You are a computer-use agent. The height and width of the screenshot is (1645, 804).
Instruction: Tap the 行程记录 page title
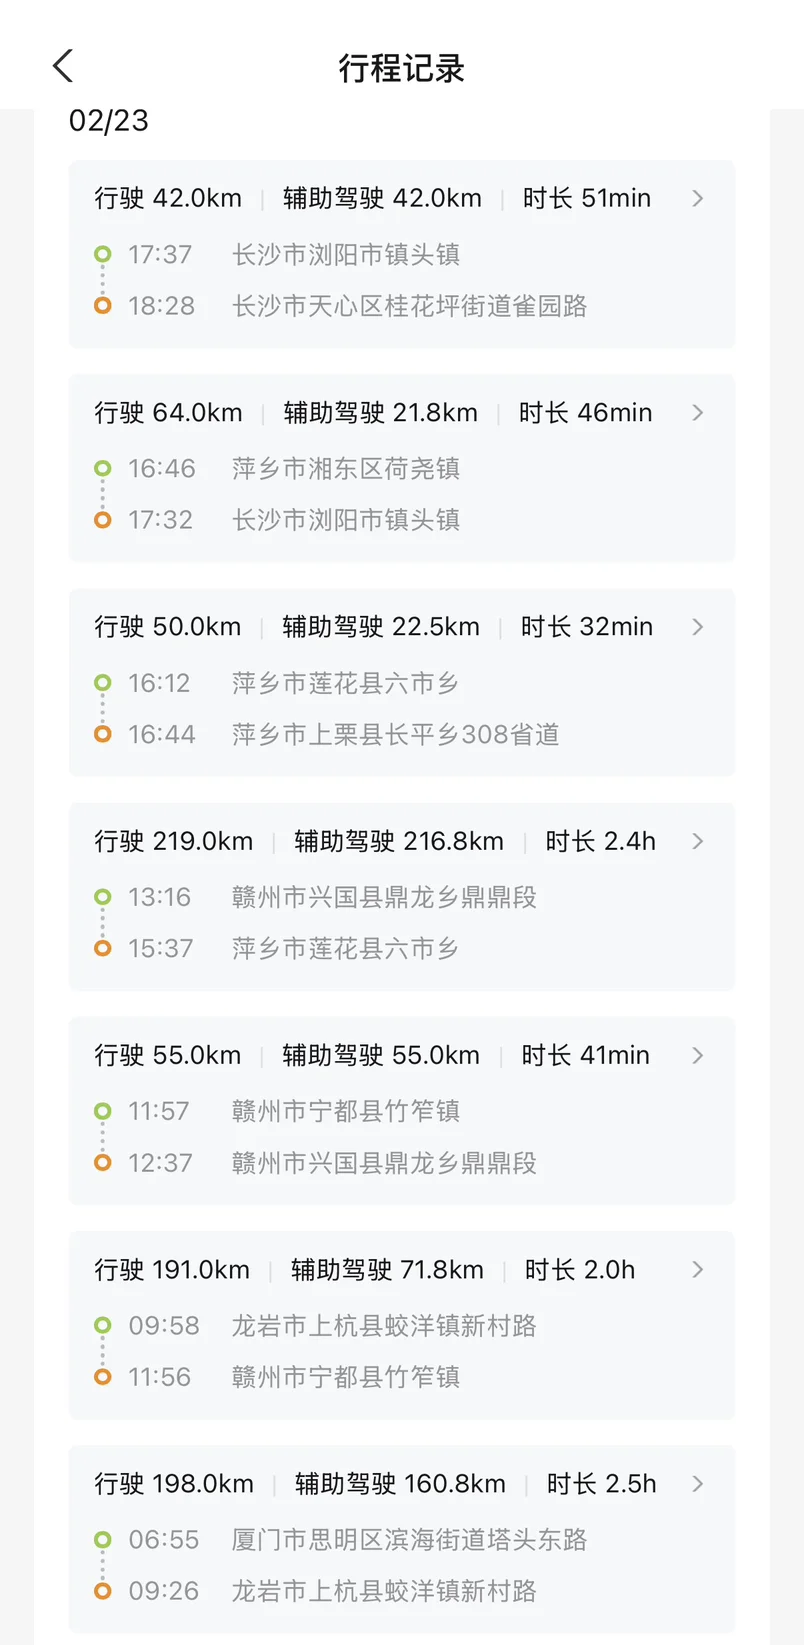tap(401, 68)
